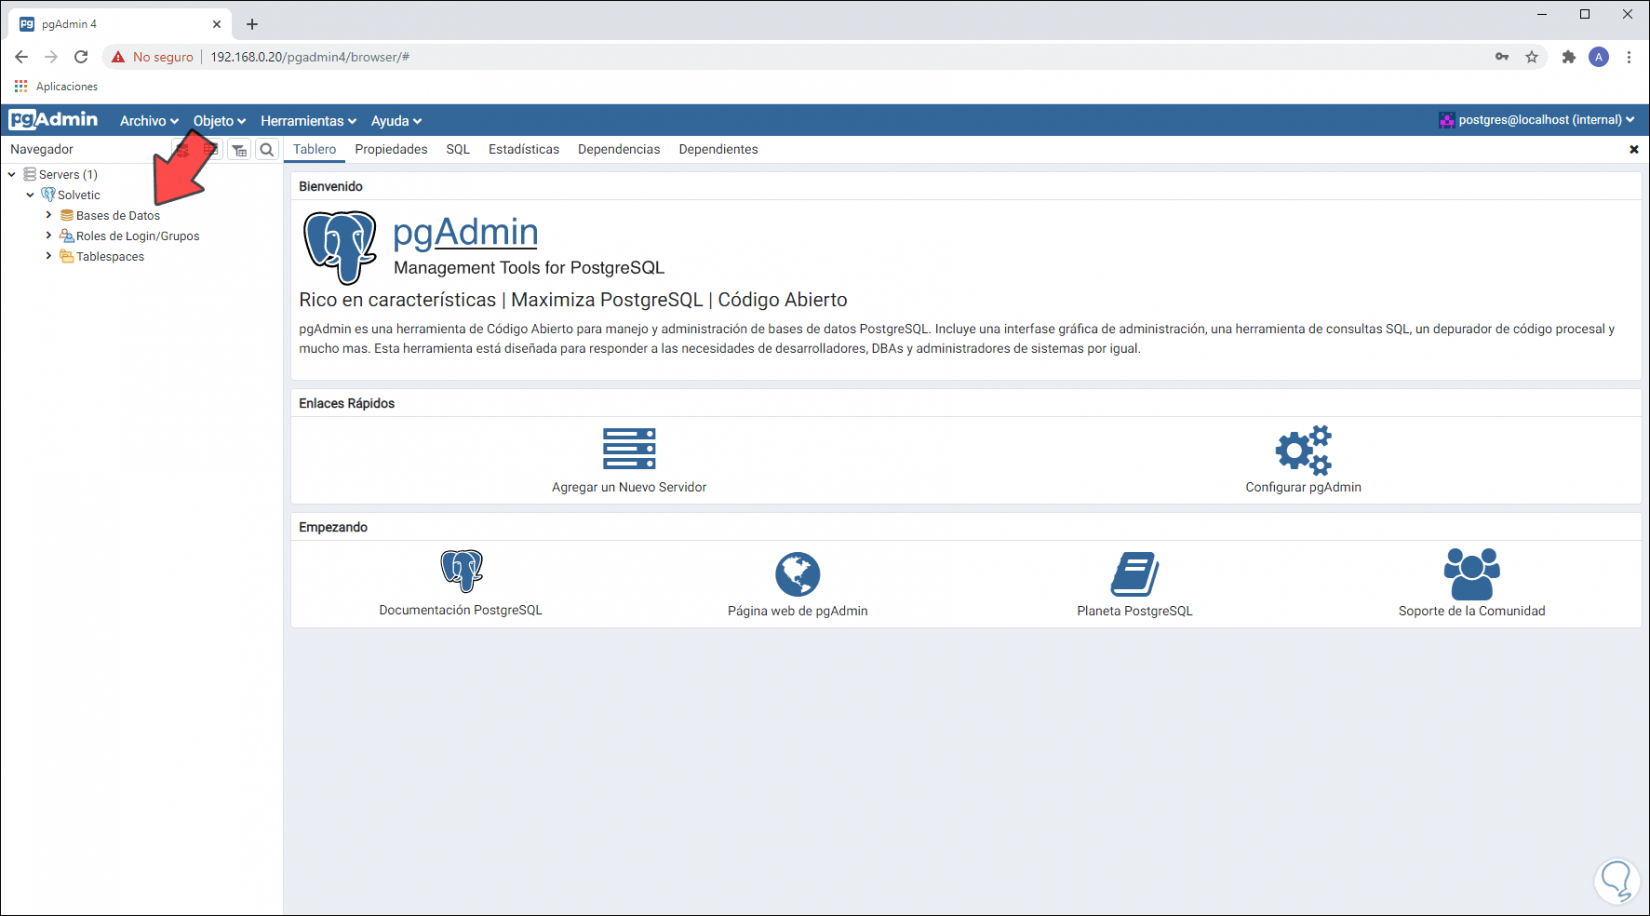
Task: Select the Servers (1) tree label
Action: point(68,174)
